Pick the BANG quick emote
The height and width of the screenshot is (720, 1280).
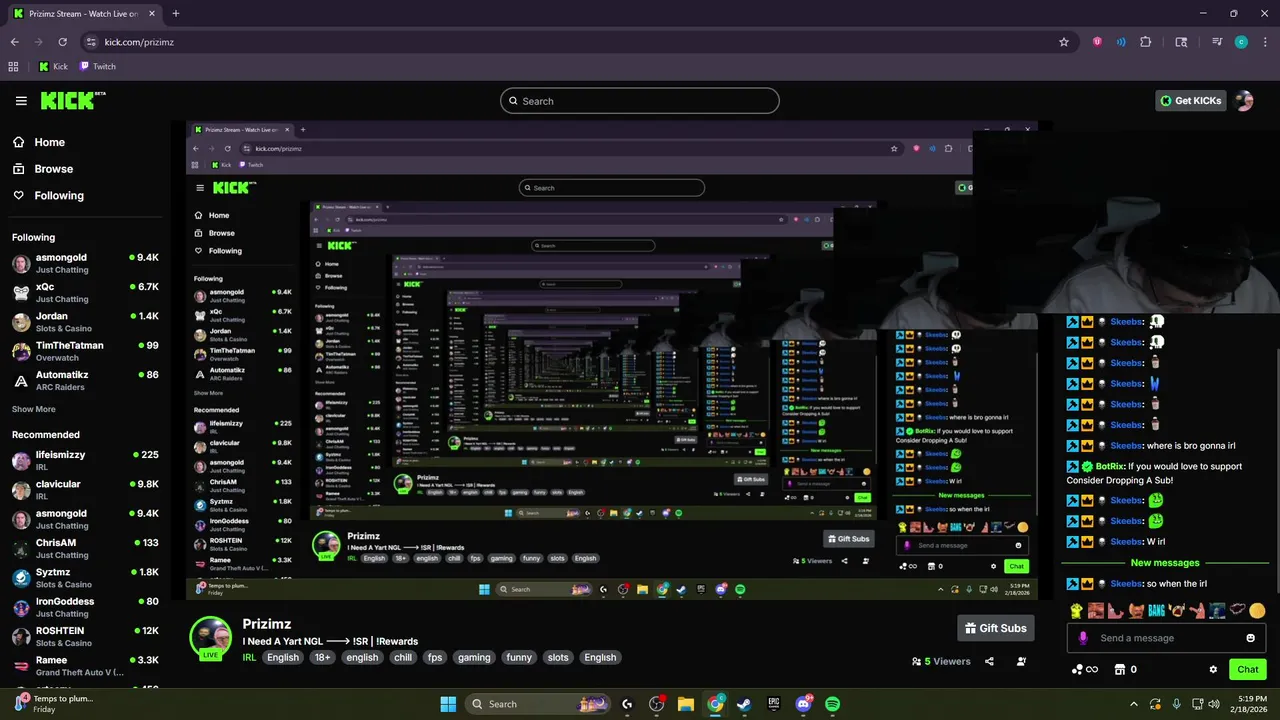(x=1154, y=610)
